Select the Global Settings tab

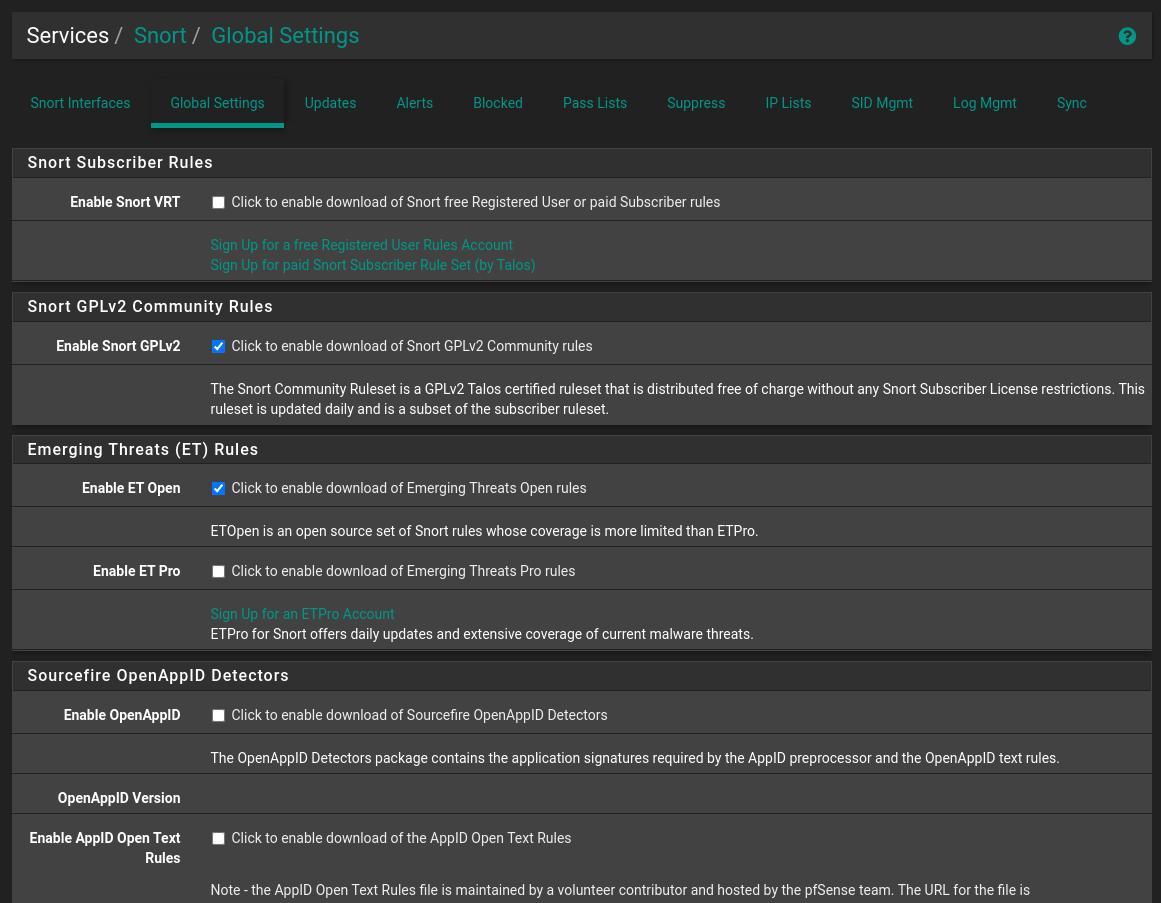pos(217,103)
